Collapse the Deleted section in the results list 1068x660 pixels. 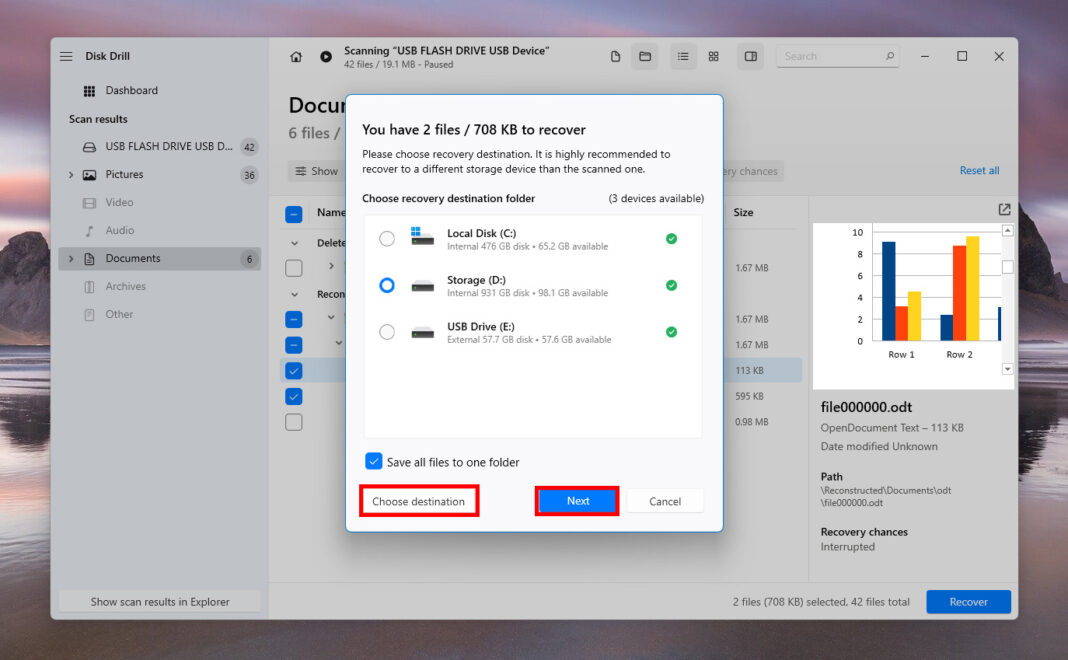(294, 242)
